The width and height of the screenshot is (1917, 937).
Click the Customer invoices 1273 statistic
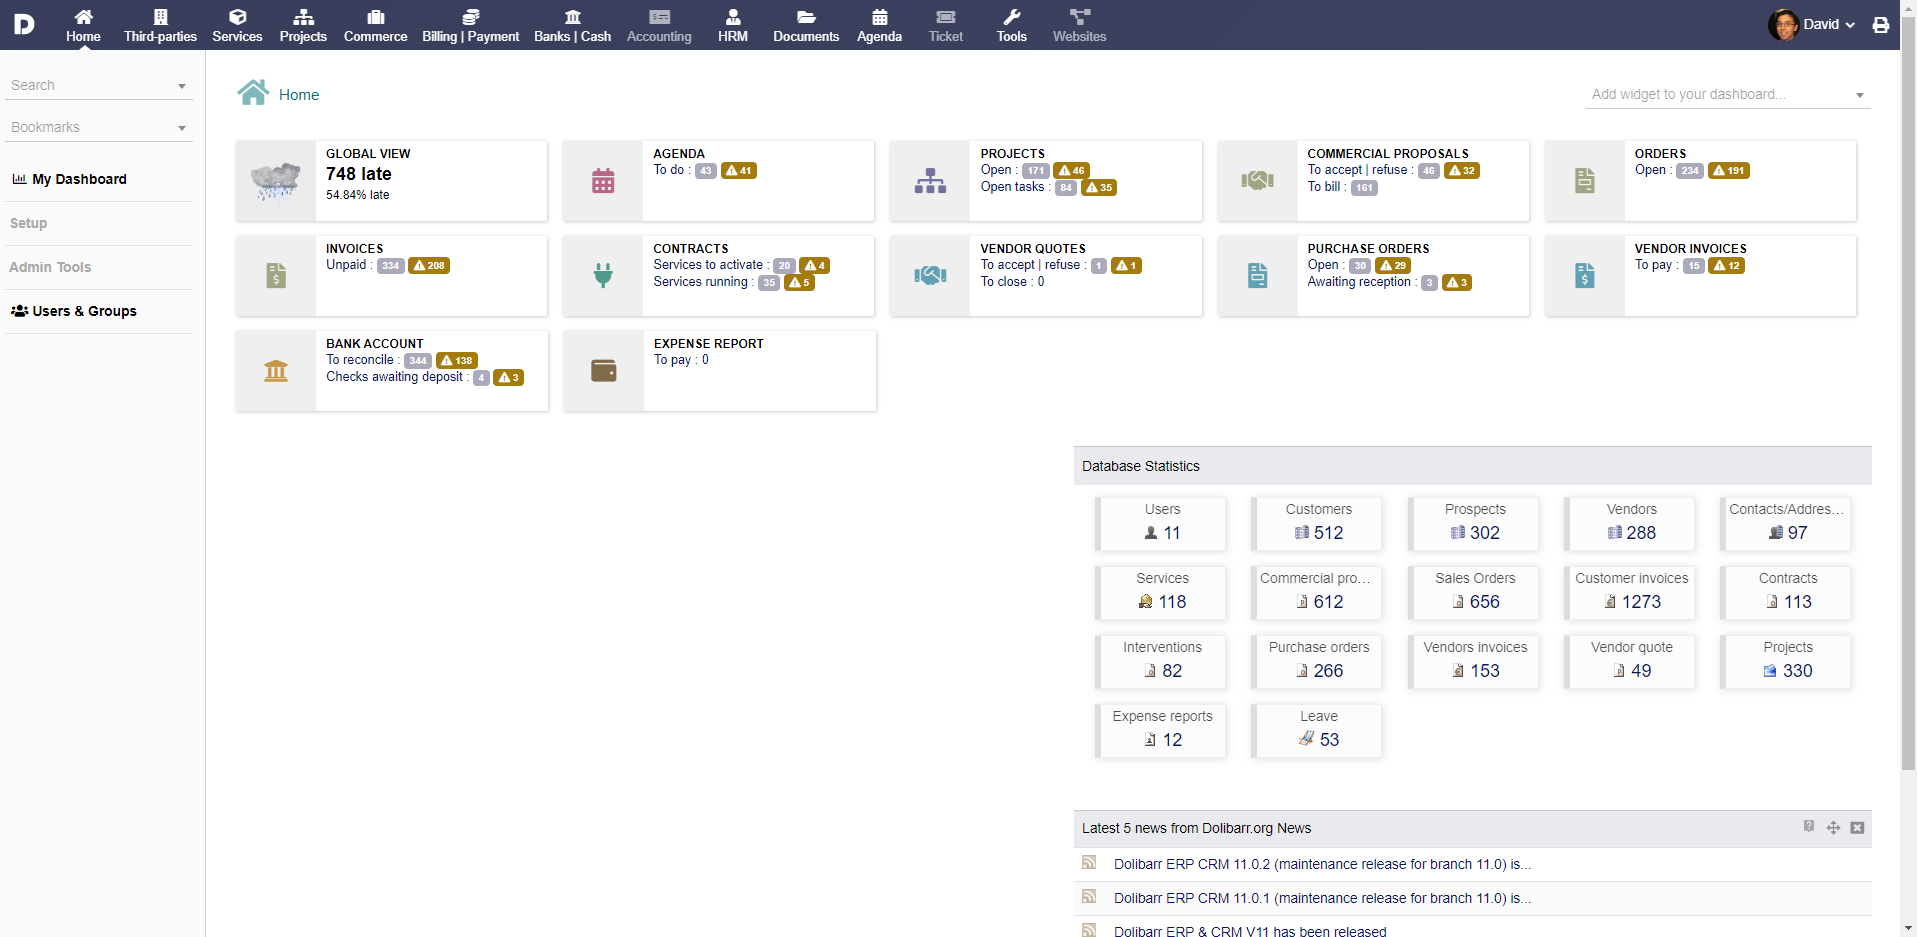pyautogui.click(x=1631, y=592)
